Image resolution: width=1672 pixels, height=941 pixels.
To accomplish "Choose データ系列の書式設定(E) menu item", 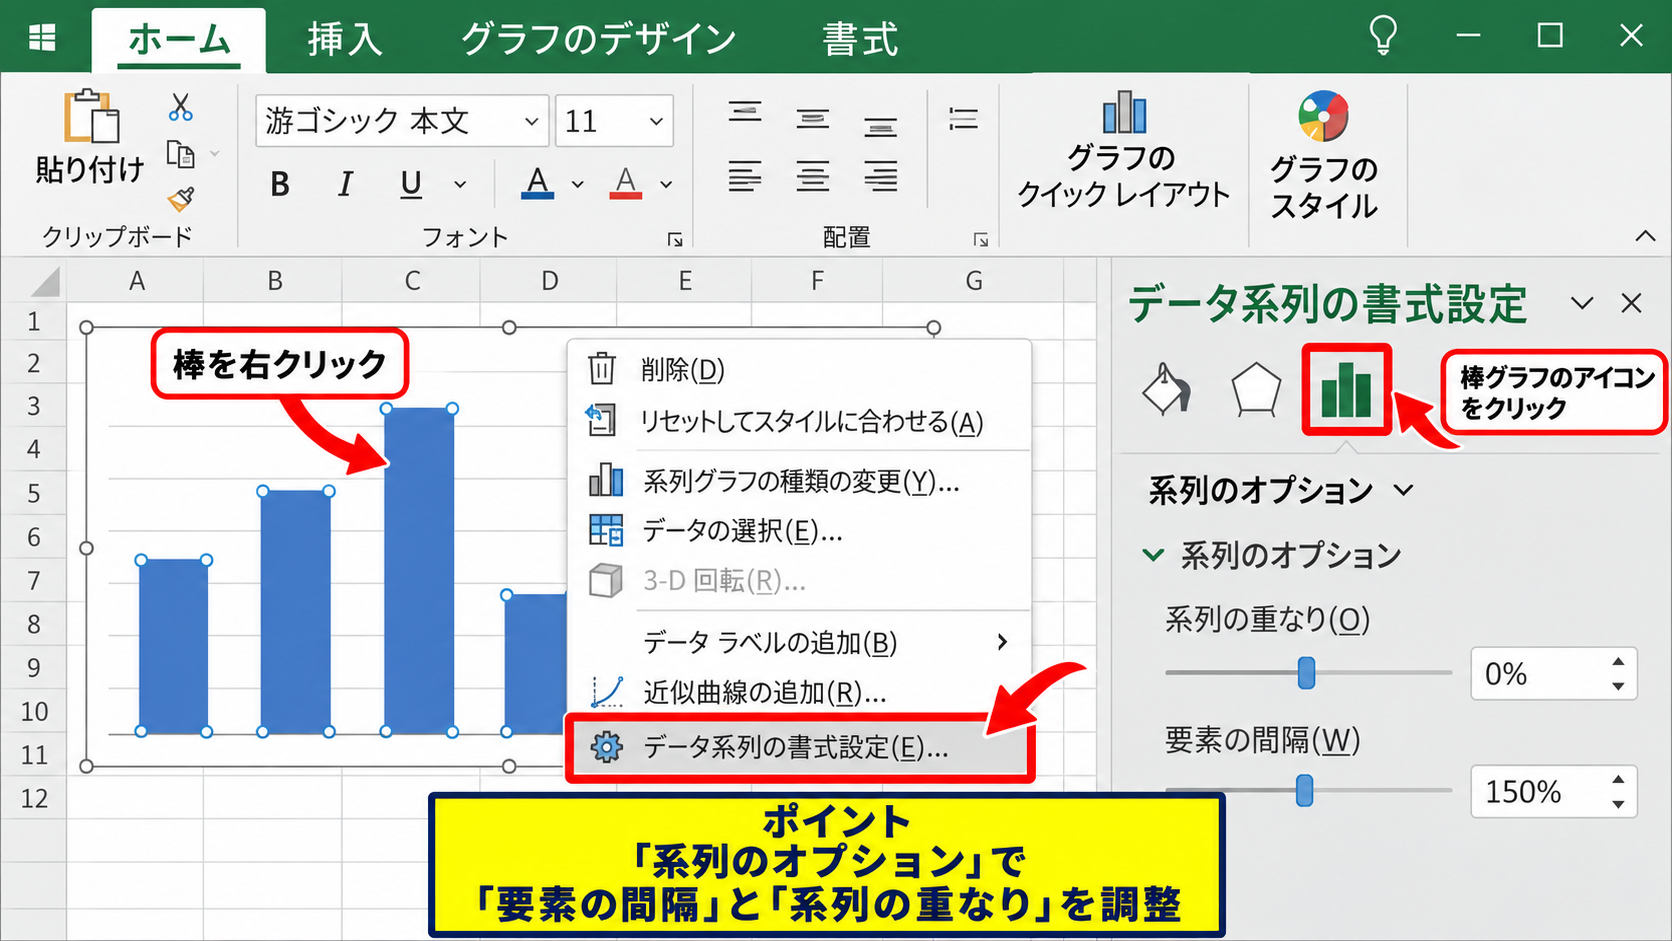I will coord(799,747).
